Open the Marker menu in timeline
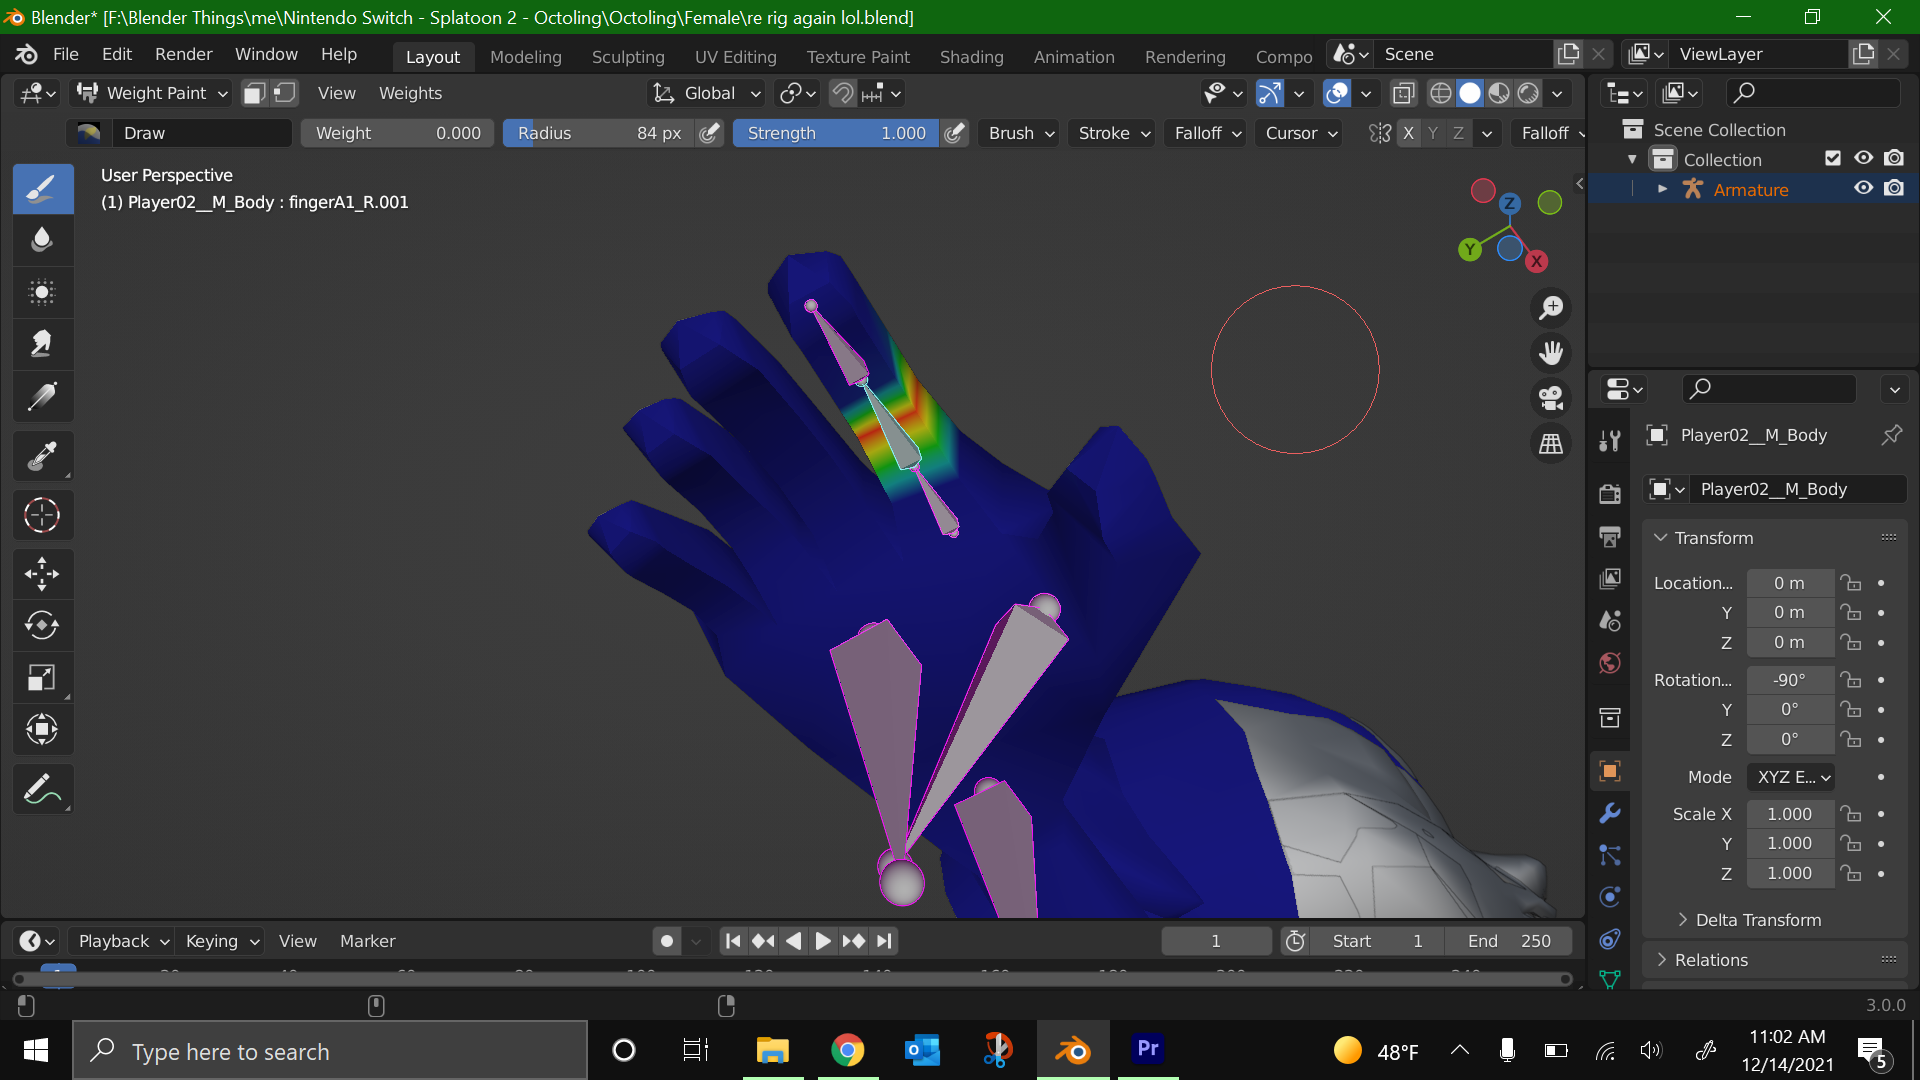 (x=367, y=941)
